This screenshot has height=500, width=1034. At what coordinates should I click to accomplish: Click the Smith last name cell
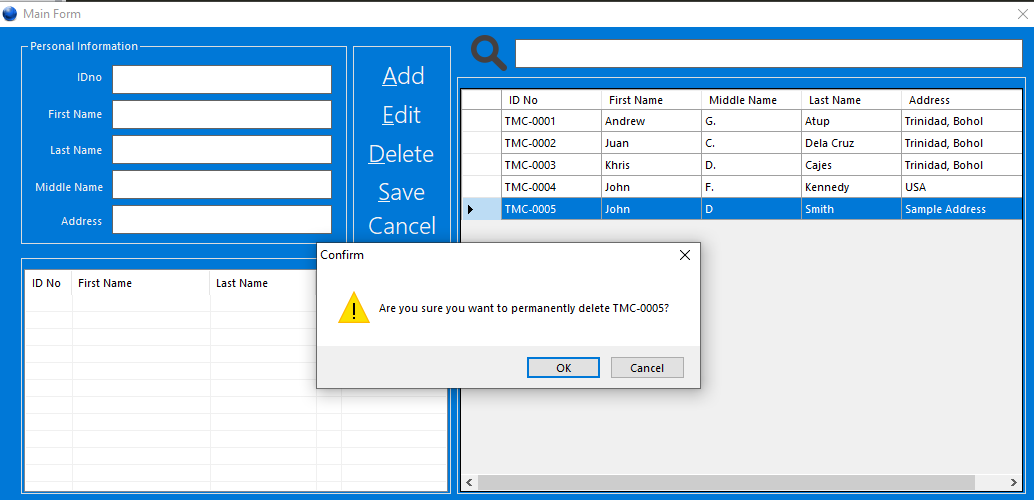[852, 209]
